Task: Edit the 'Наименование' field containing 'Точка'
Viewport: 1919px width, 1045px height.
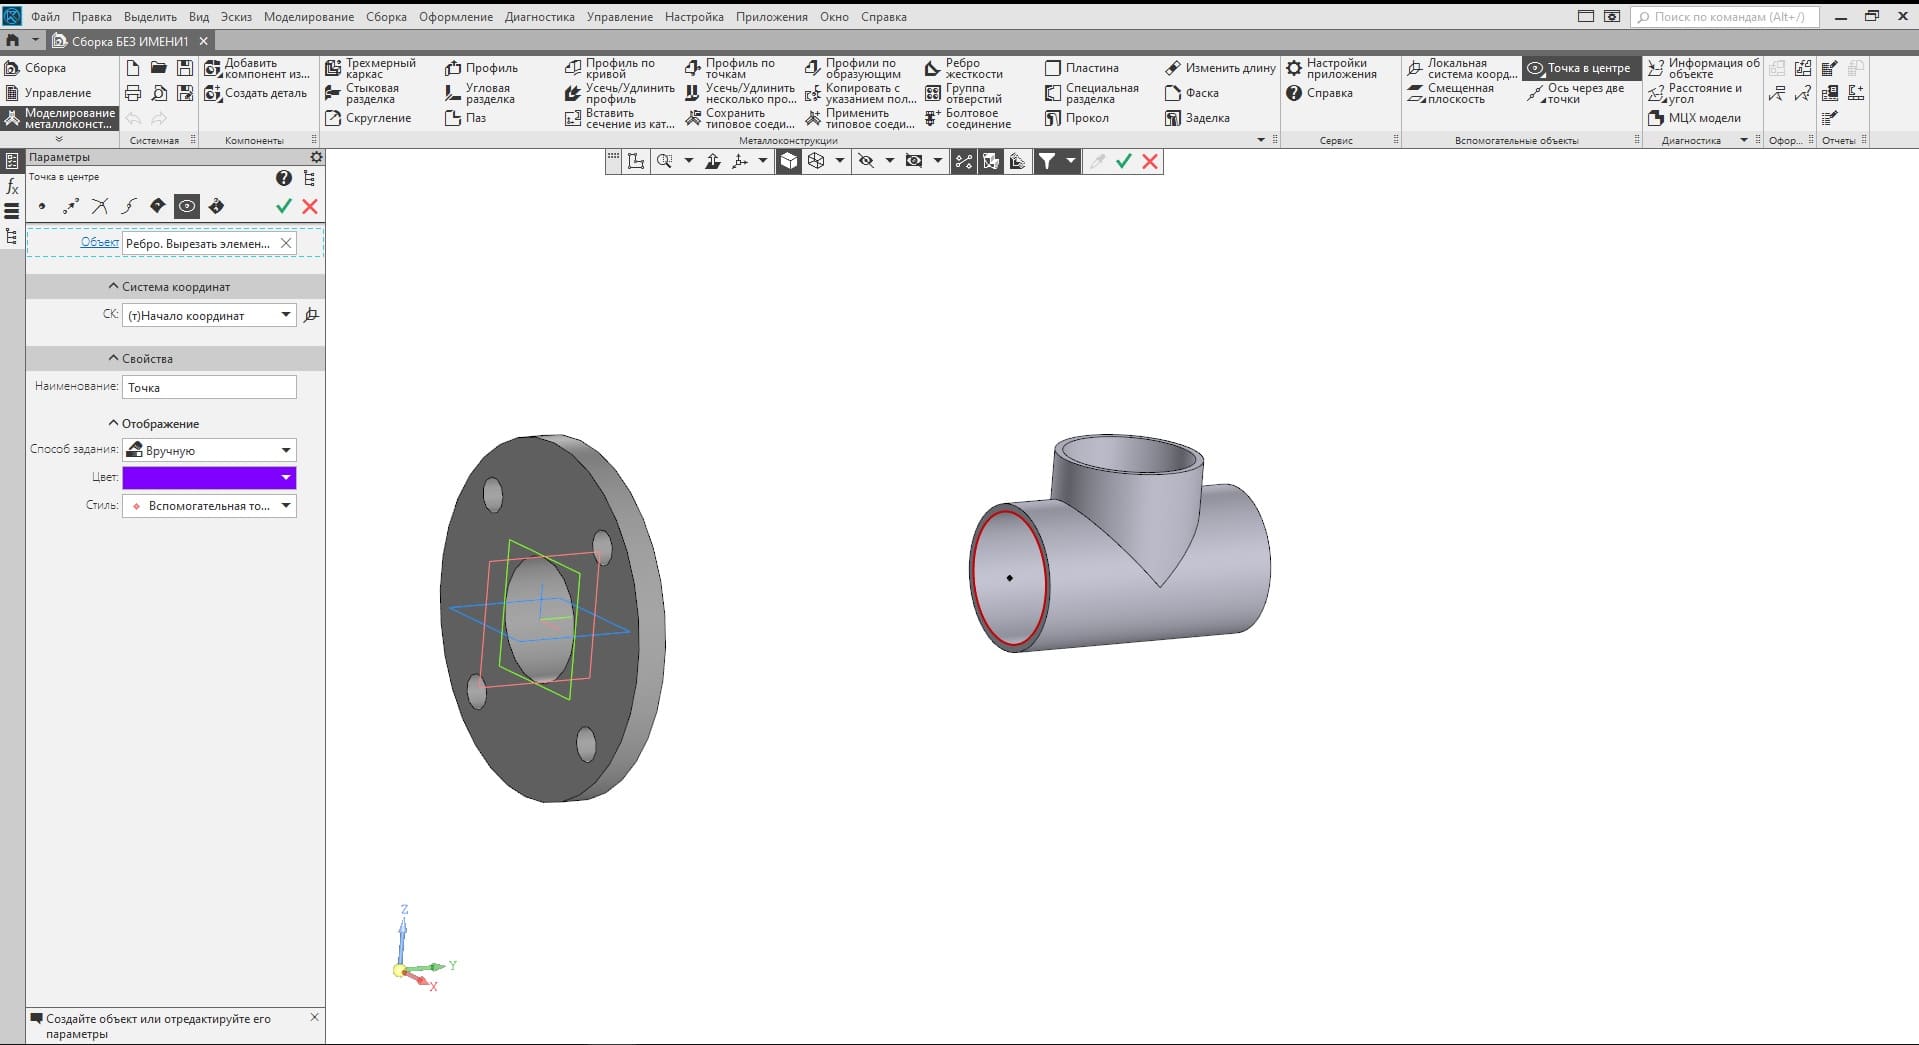Action: pyautogui.click(x=209, y=387)
